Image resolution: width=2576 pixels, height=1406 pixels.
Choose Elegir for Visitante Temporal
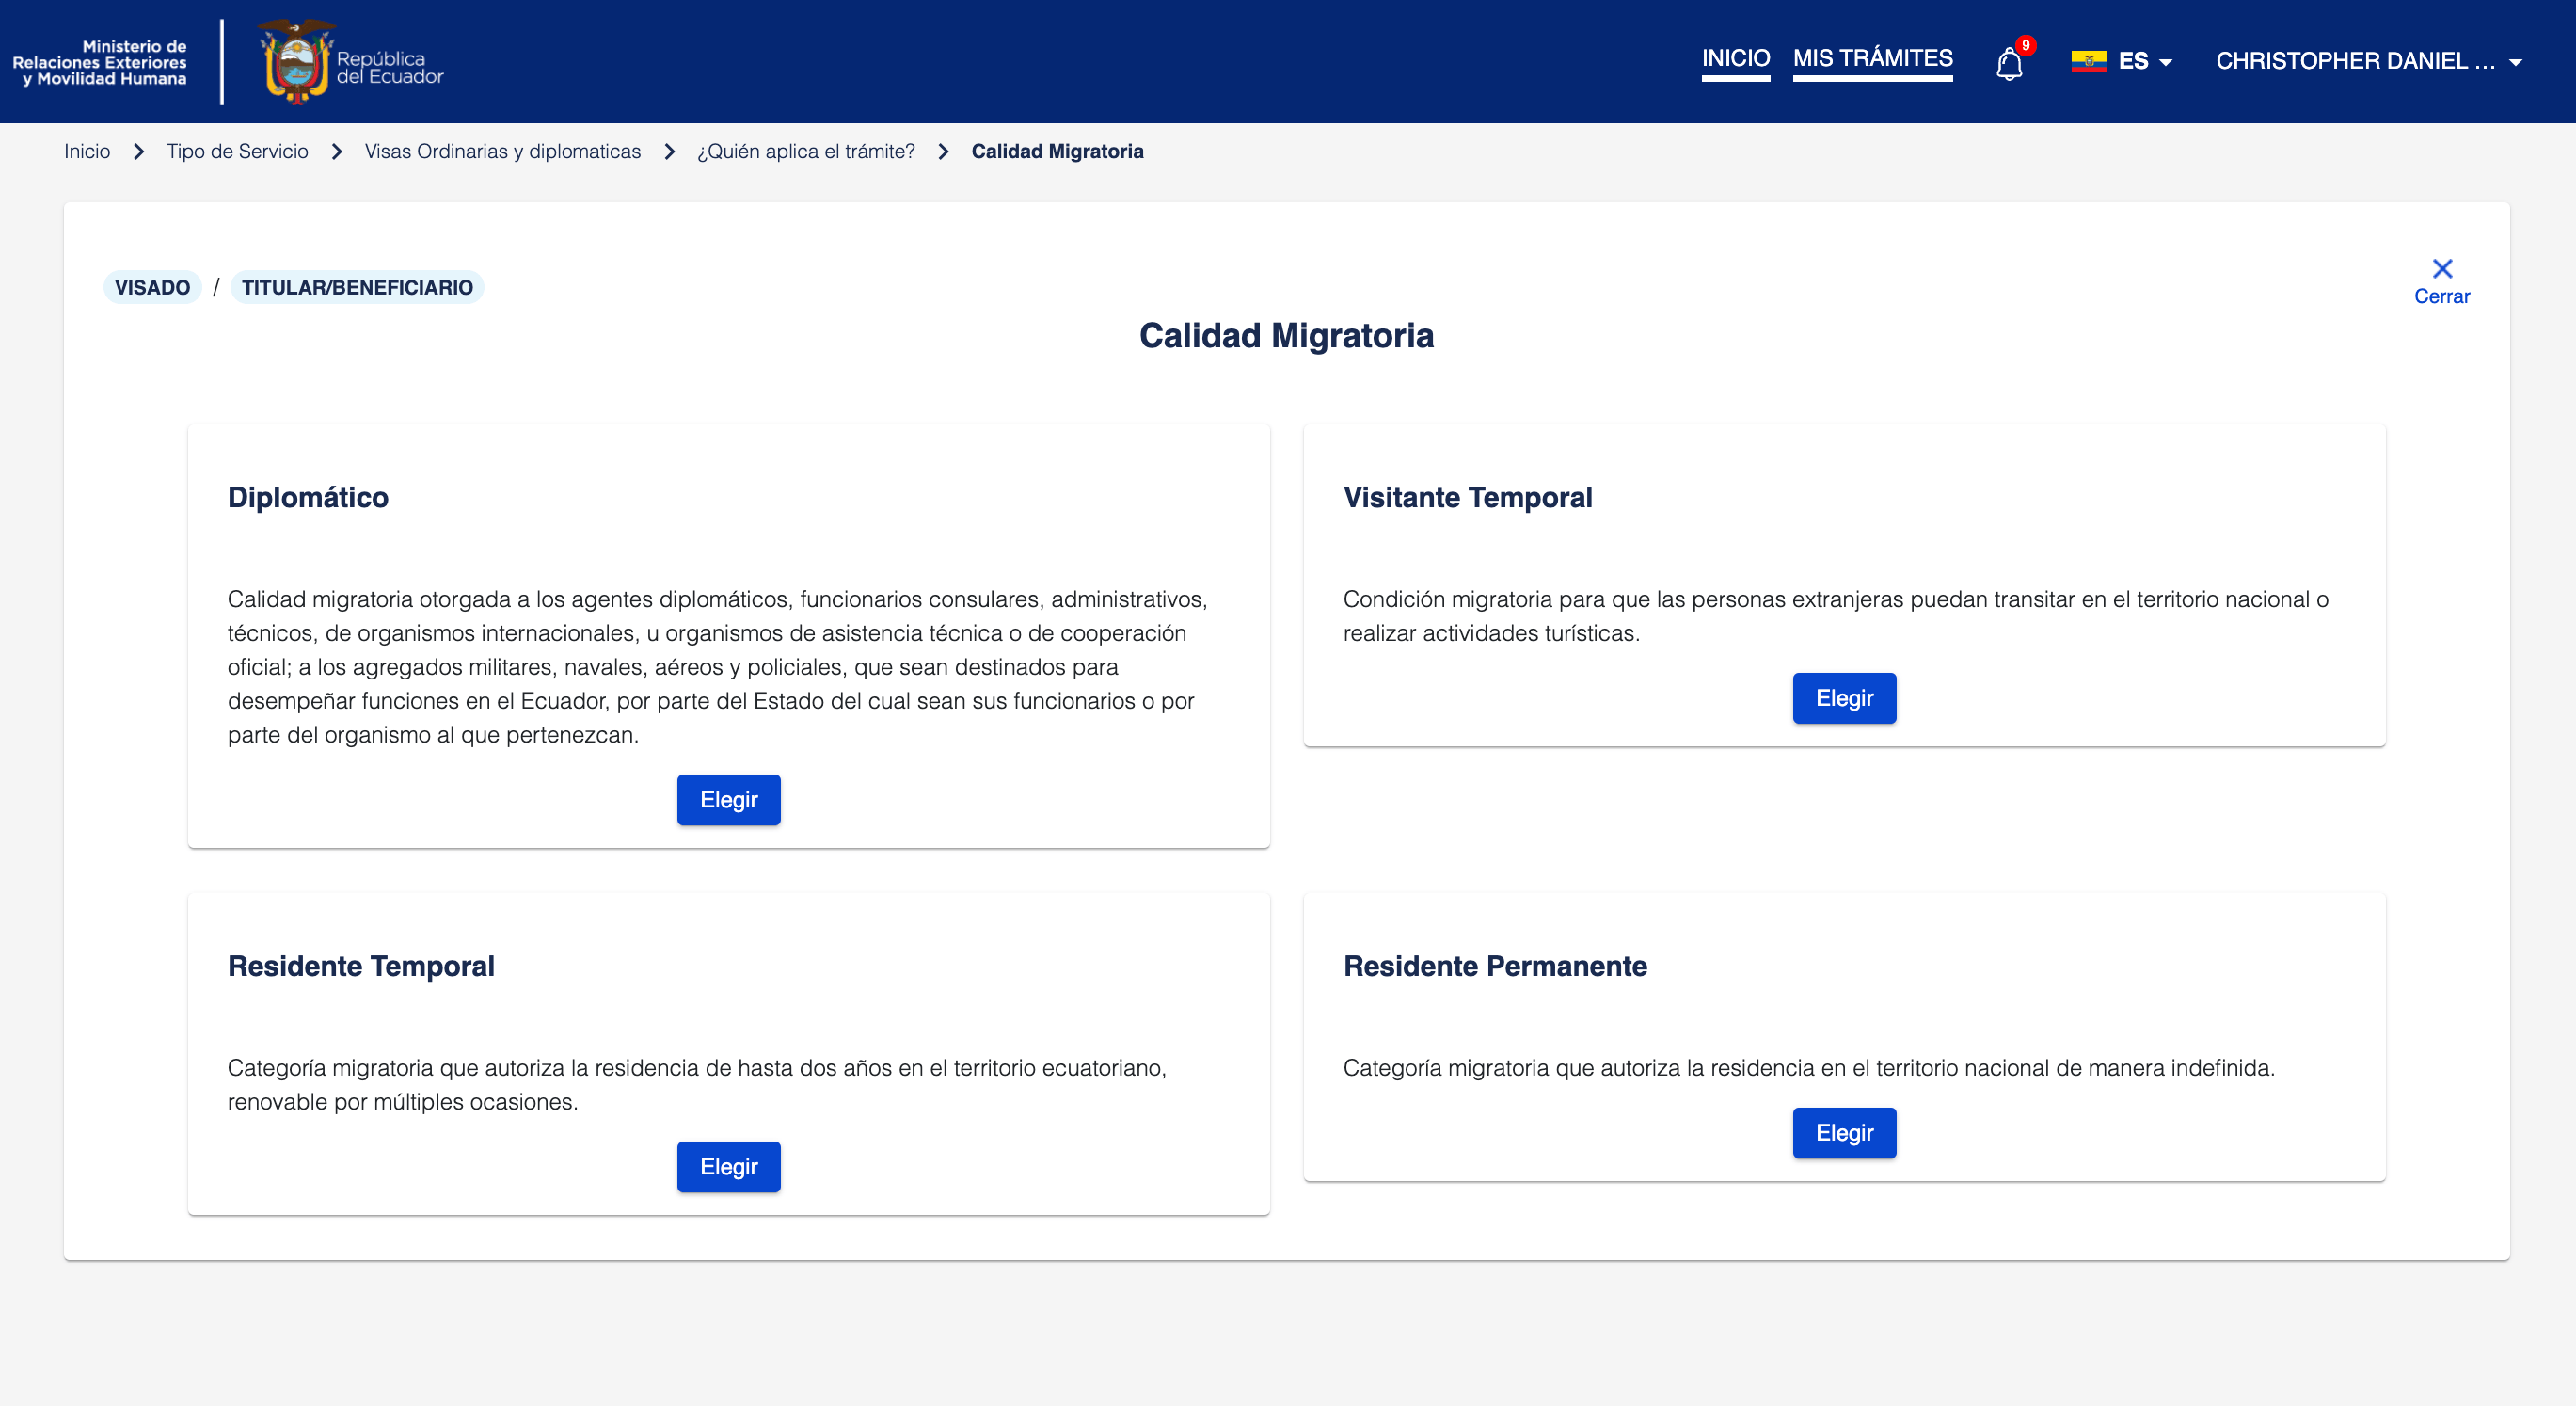[x=1844, y=698]
